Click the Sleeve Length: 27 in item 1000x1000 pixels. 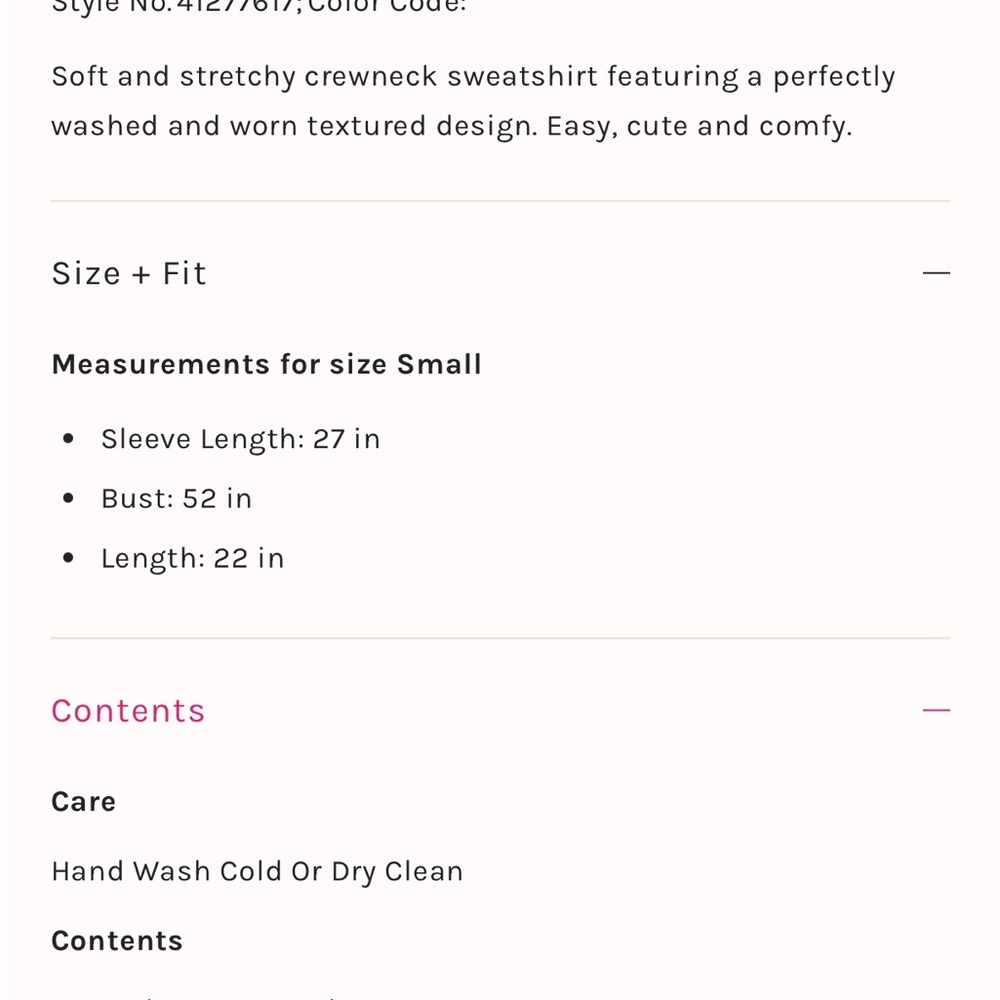click(240, 439)
